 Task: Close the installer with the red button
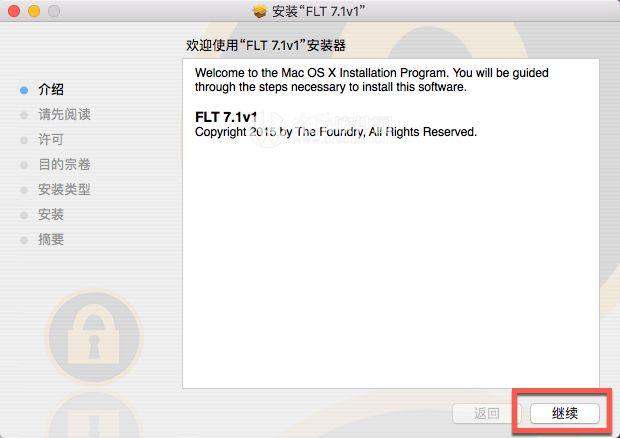tap(14, 11)
